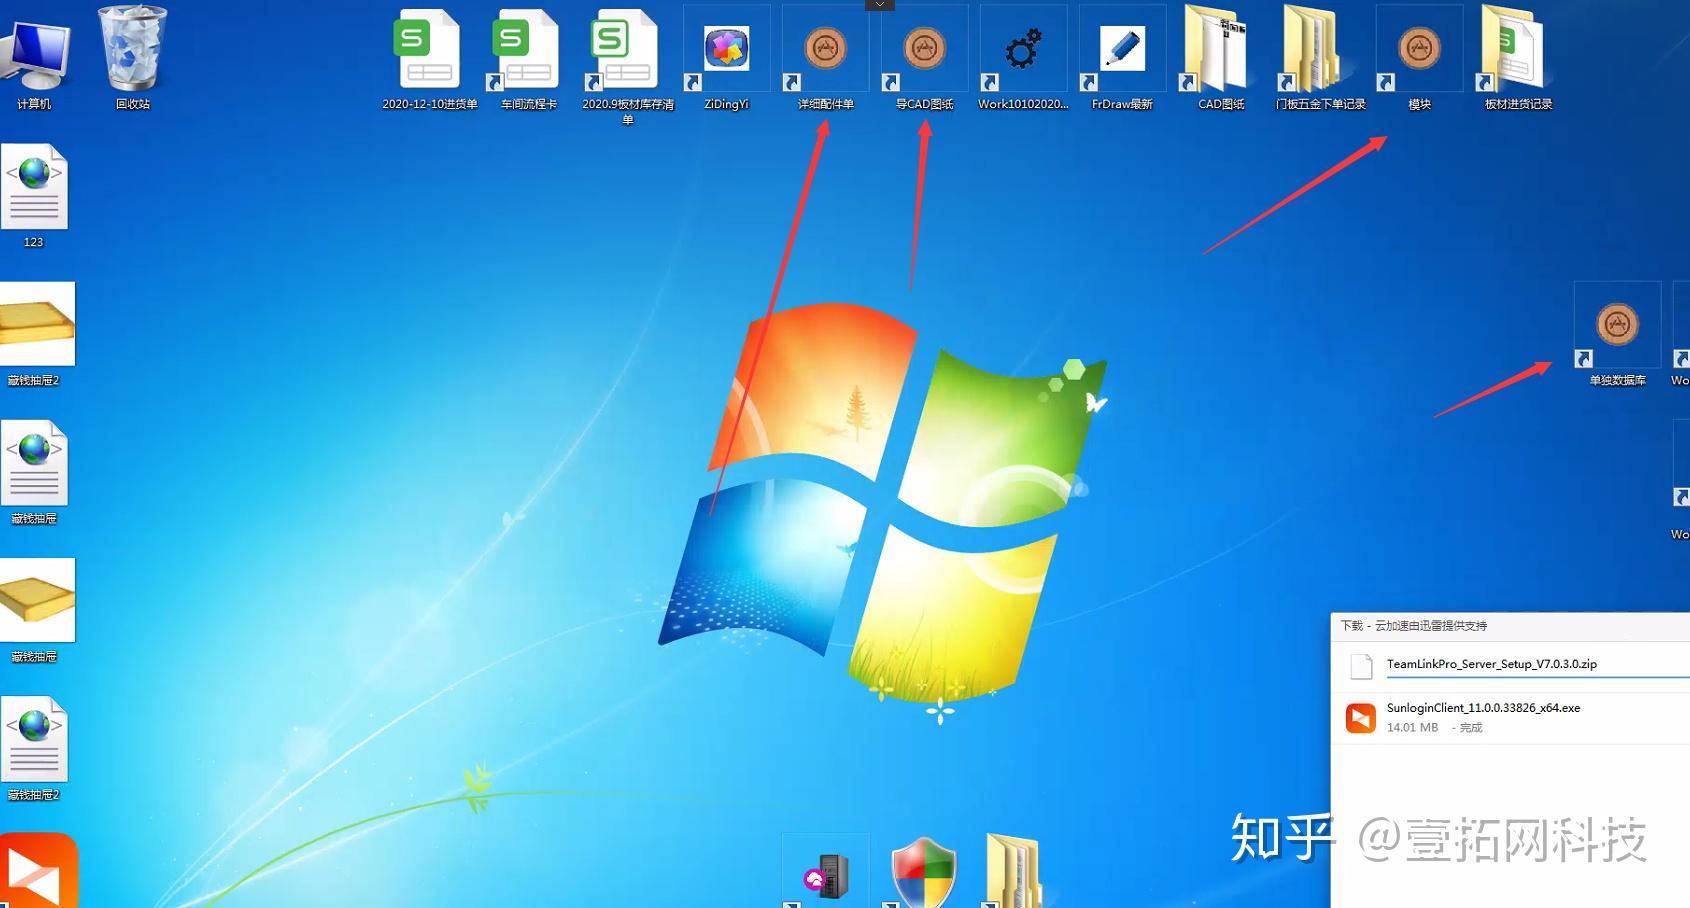Open the 回收站 recycle bin icon
The height and width of the screenshot is (908, 1690).
133,55
